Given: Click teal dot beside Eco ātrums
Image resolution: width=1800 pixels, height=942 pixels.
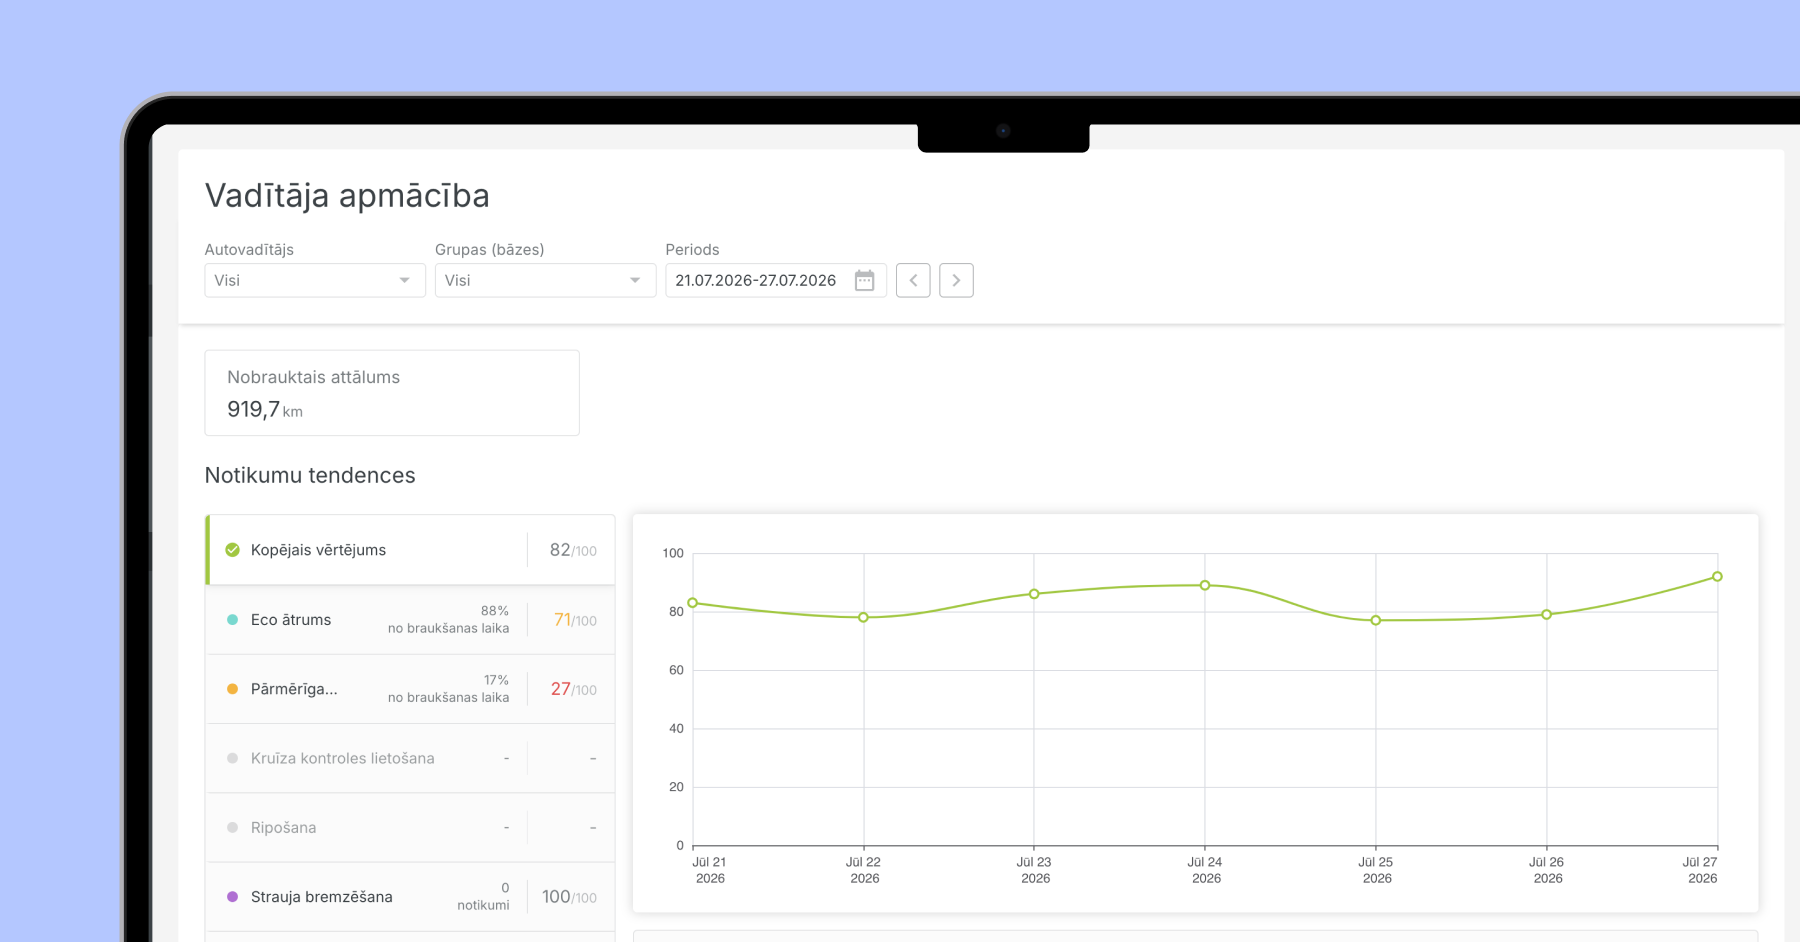Looking at the screenshot, I should (232, 620).
